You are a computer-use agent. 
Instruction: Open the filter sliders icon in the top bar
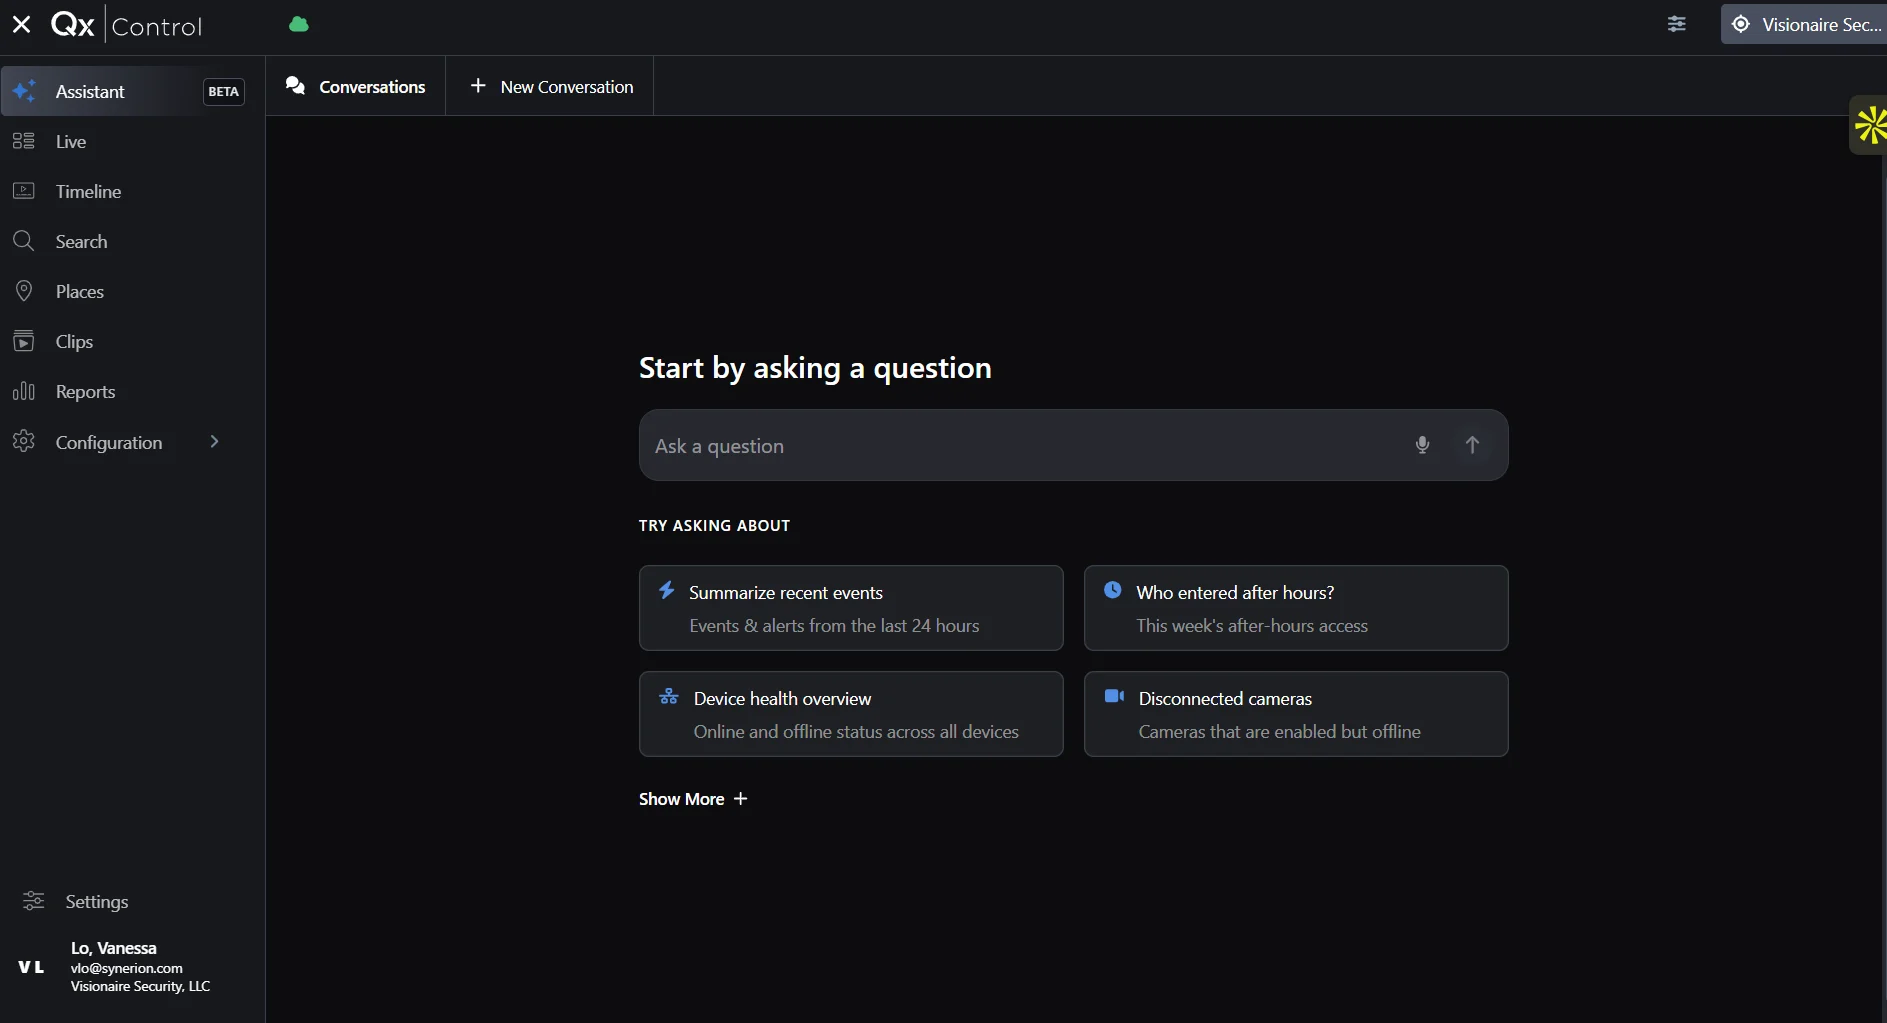[1677, 24]
